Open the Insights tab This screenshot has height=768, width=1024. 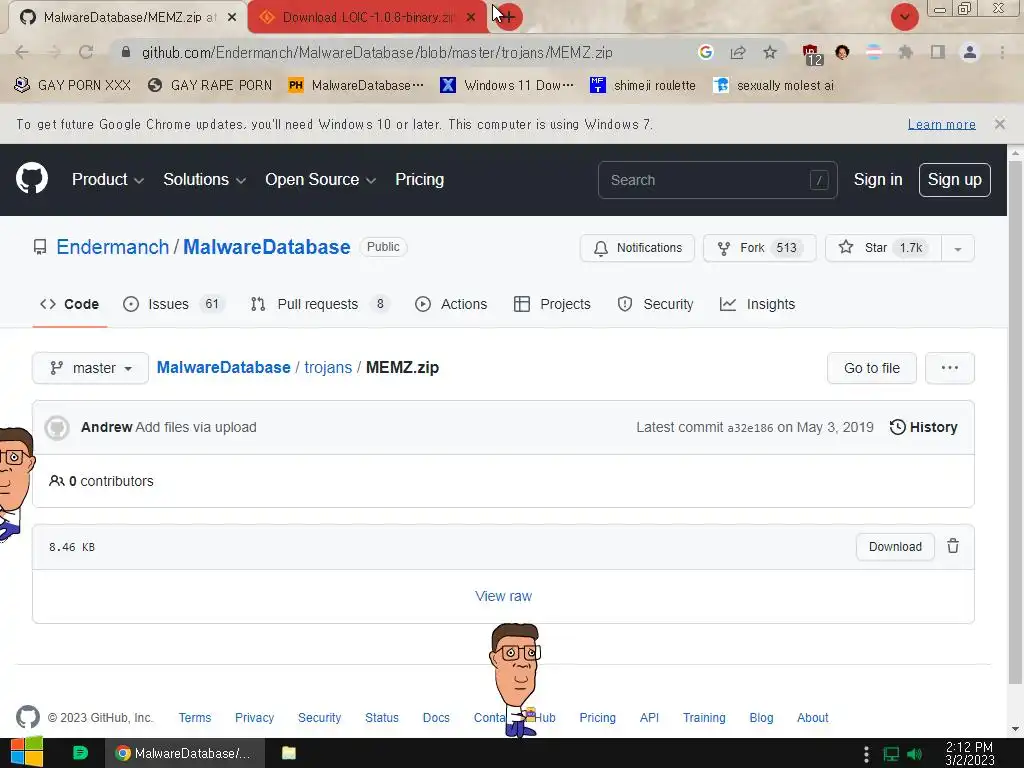click(758, 304)
